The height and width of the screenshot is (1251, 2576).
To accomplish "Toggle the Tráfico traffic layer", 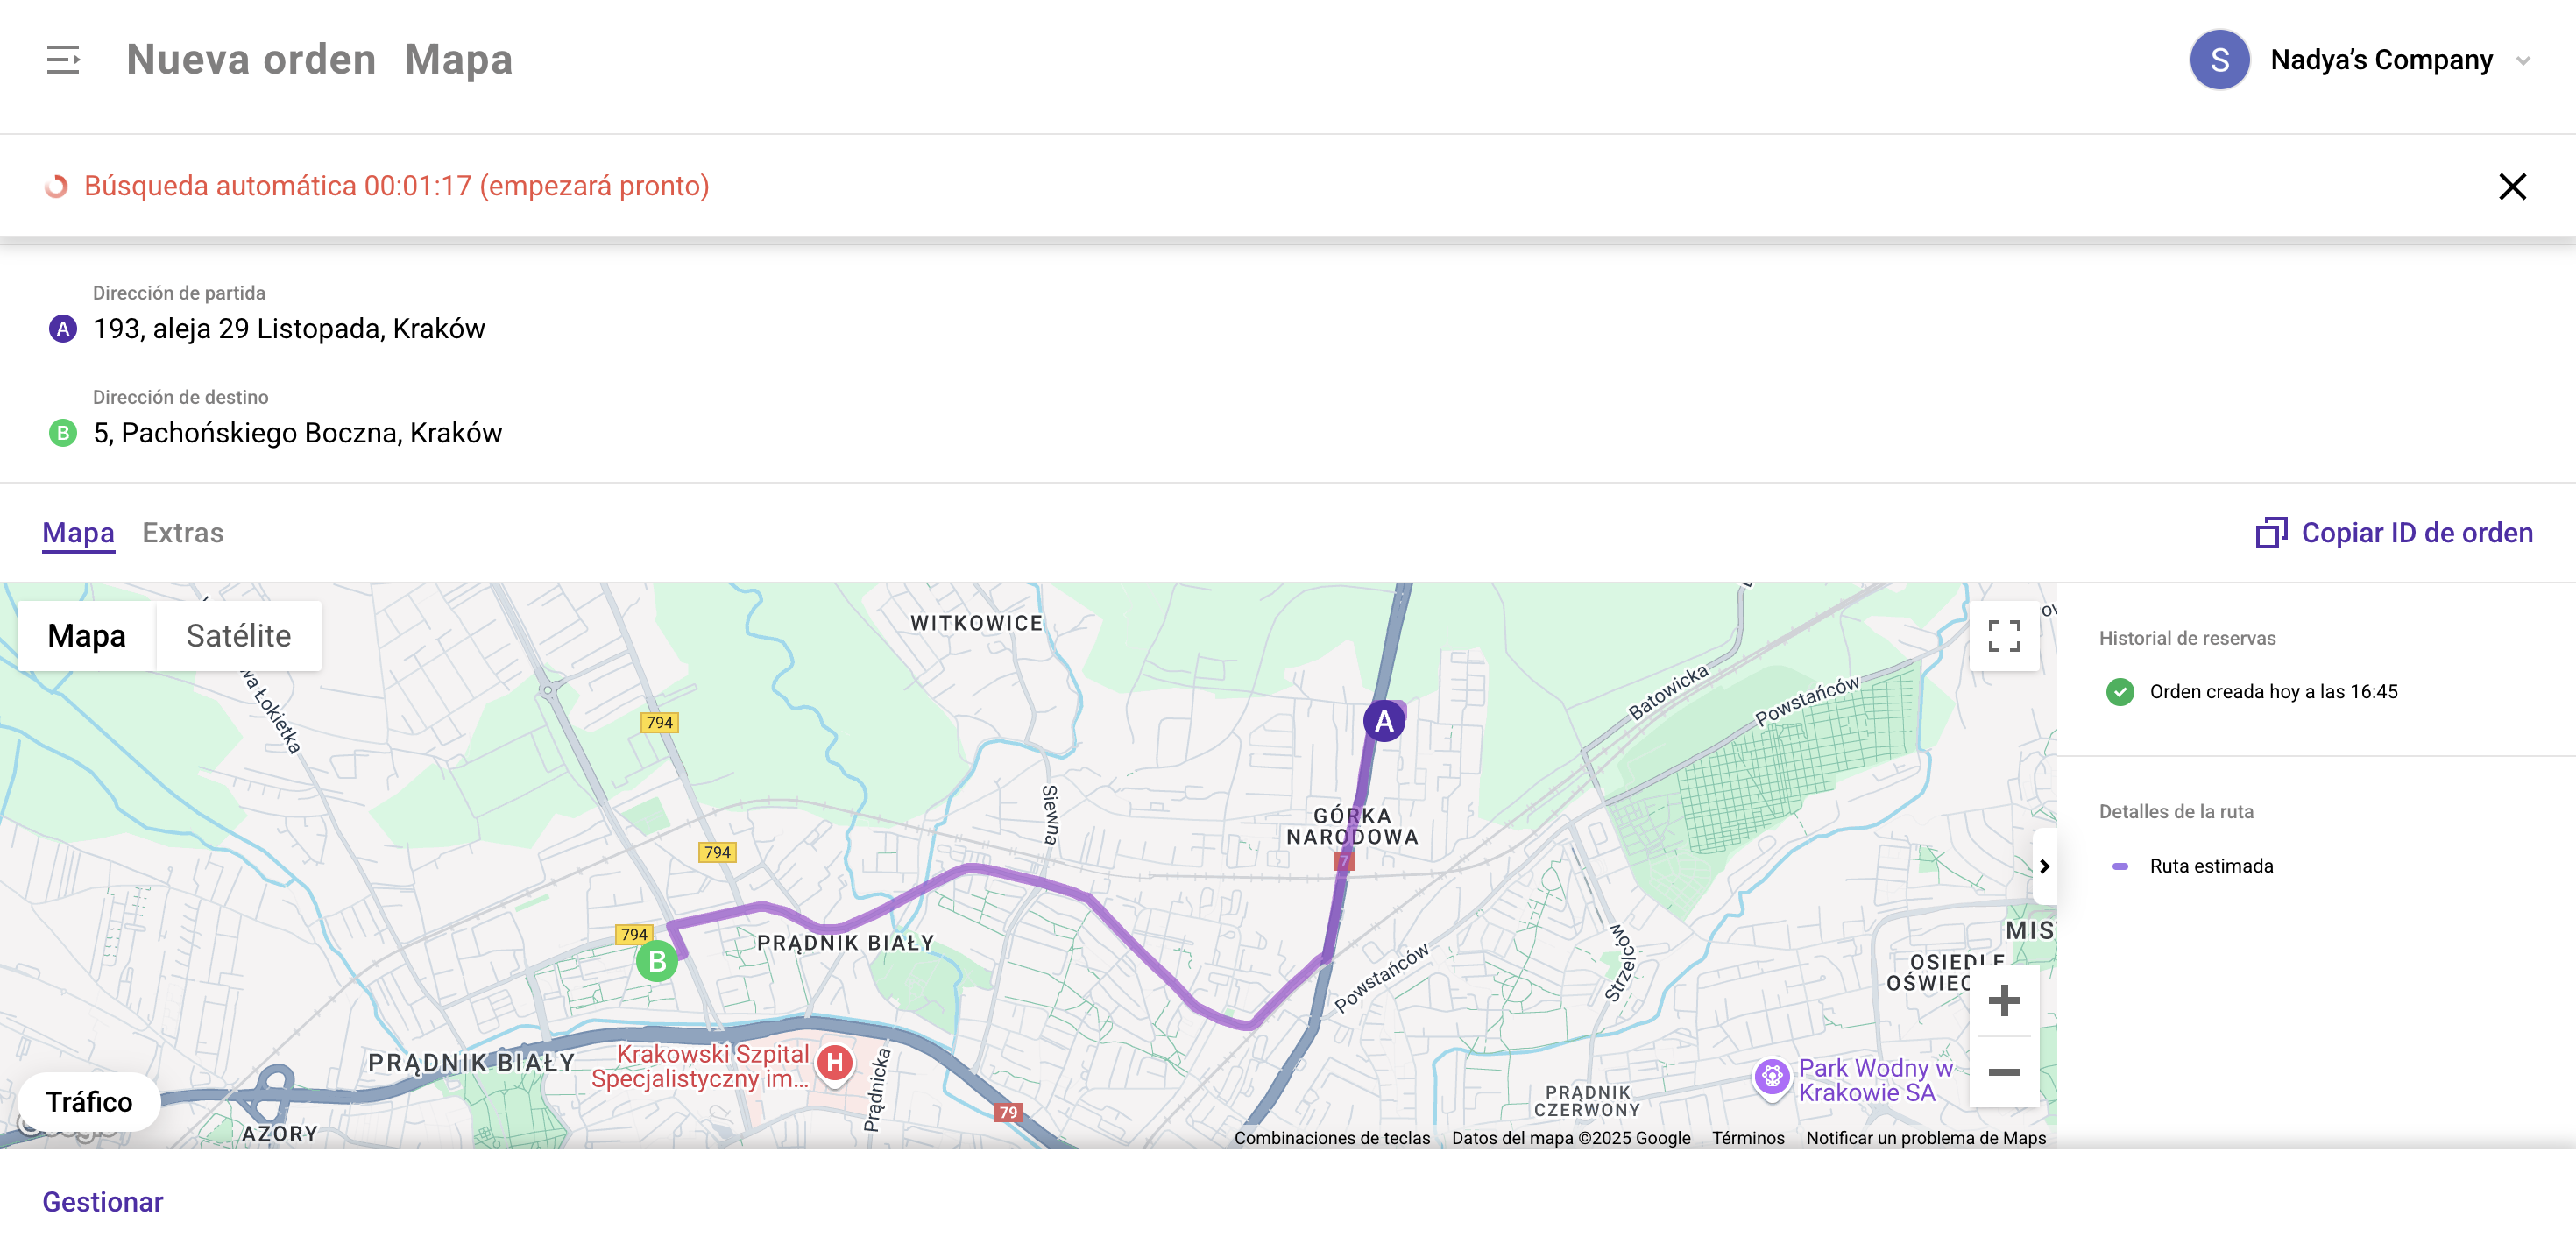I will pyautogui.click(x=89, y=1101).
